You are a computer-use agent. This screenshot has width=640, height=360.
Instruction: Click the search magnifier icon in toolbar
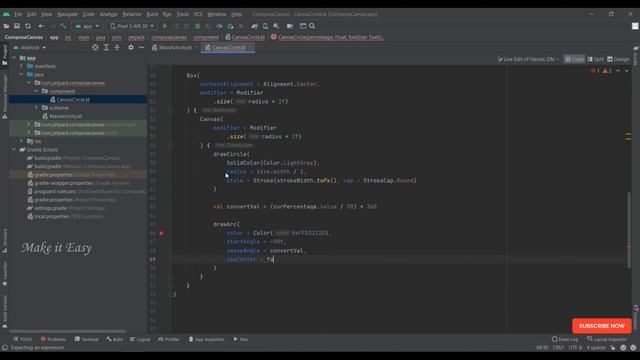pos(312,26)
